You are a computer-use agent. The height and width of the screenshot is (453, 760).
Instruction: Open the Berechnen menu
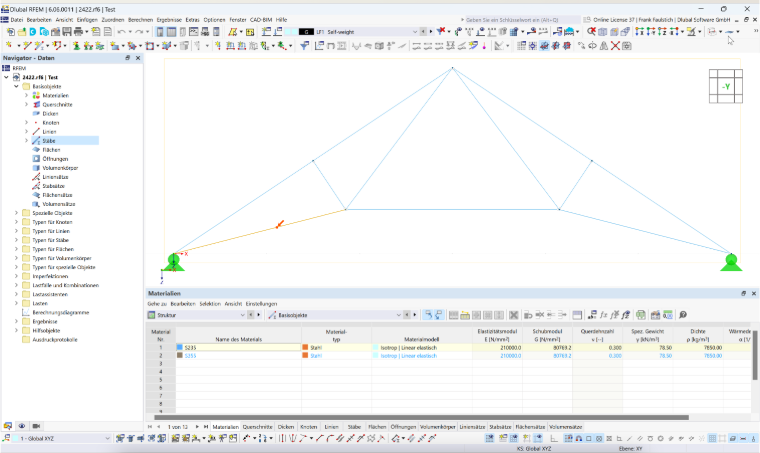point(141,20)
